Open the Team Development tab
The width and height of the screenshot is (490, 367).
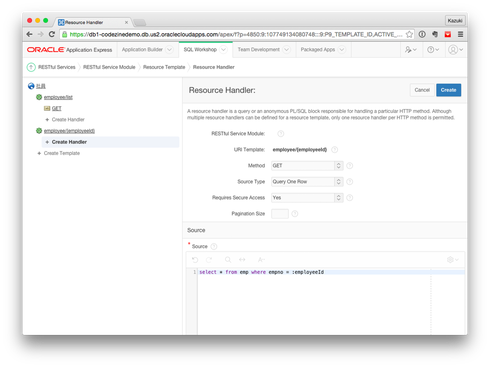click(x=259, y=50)
